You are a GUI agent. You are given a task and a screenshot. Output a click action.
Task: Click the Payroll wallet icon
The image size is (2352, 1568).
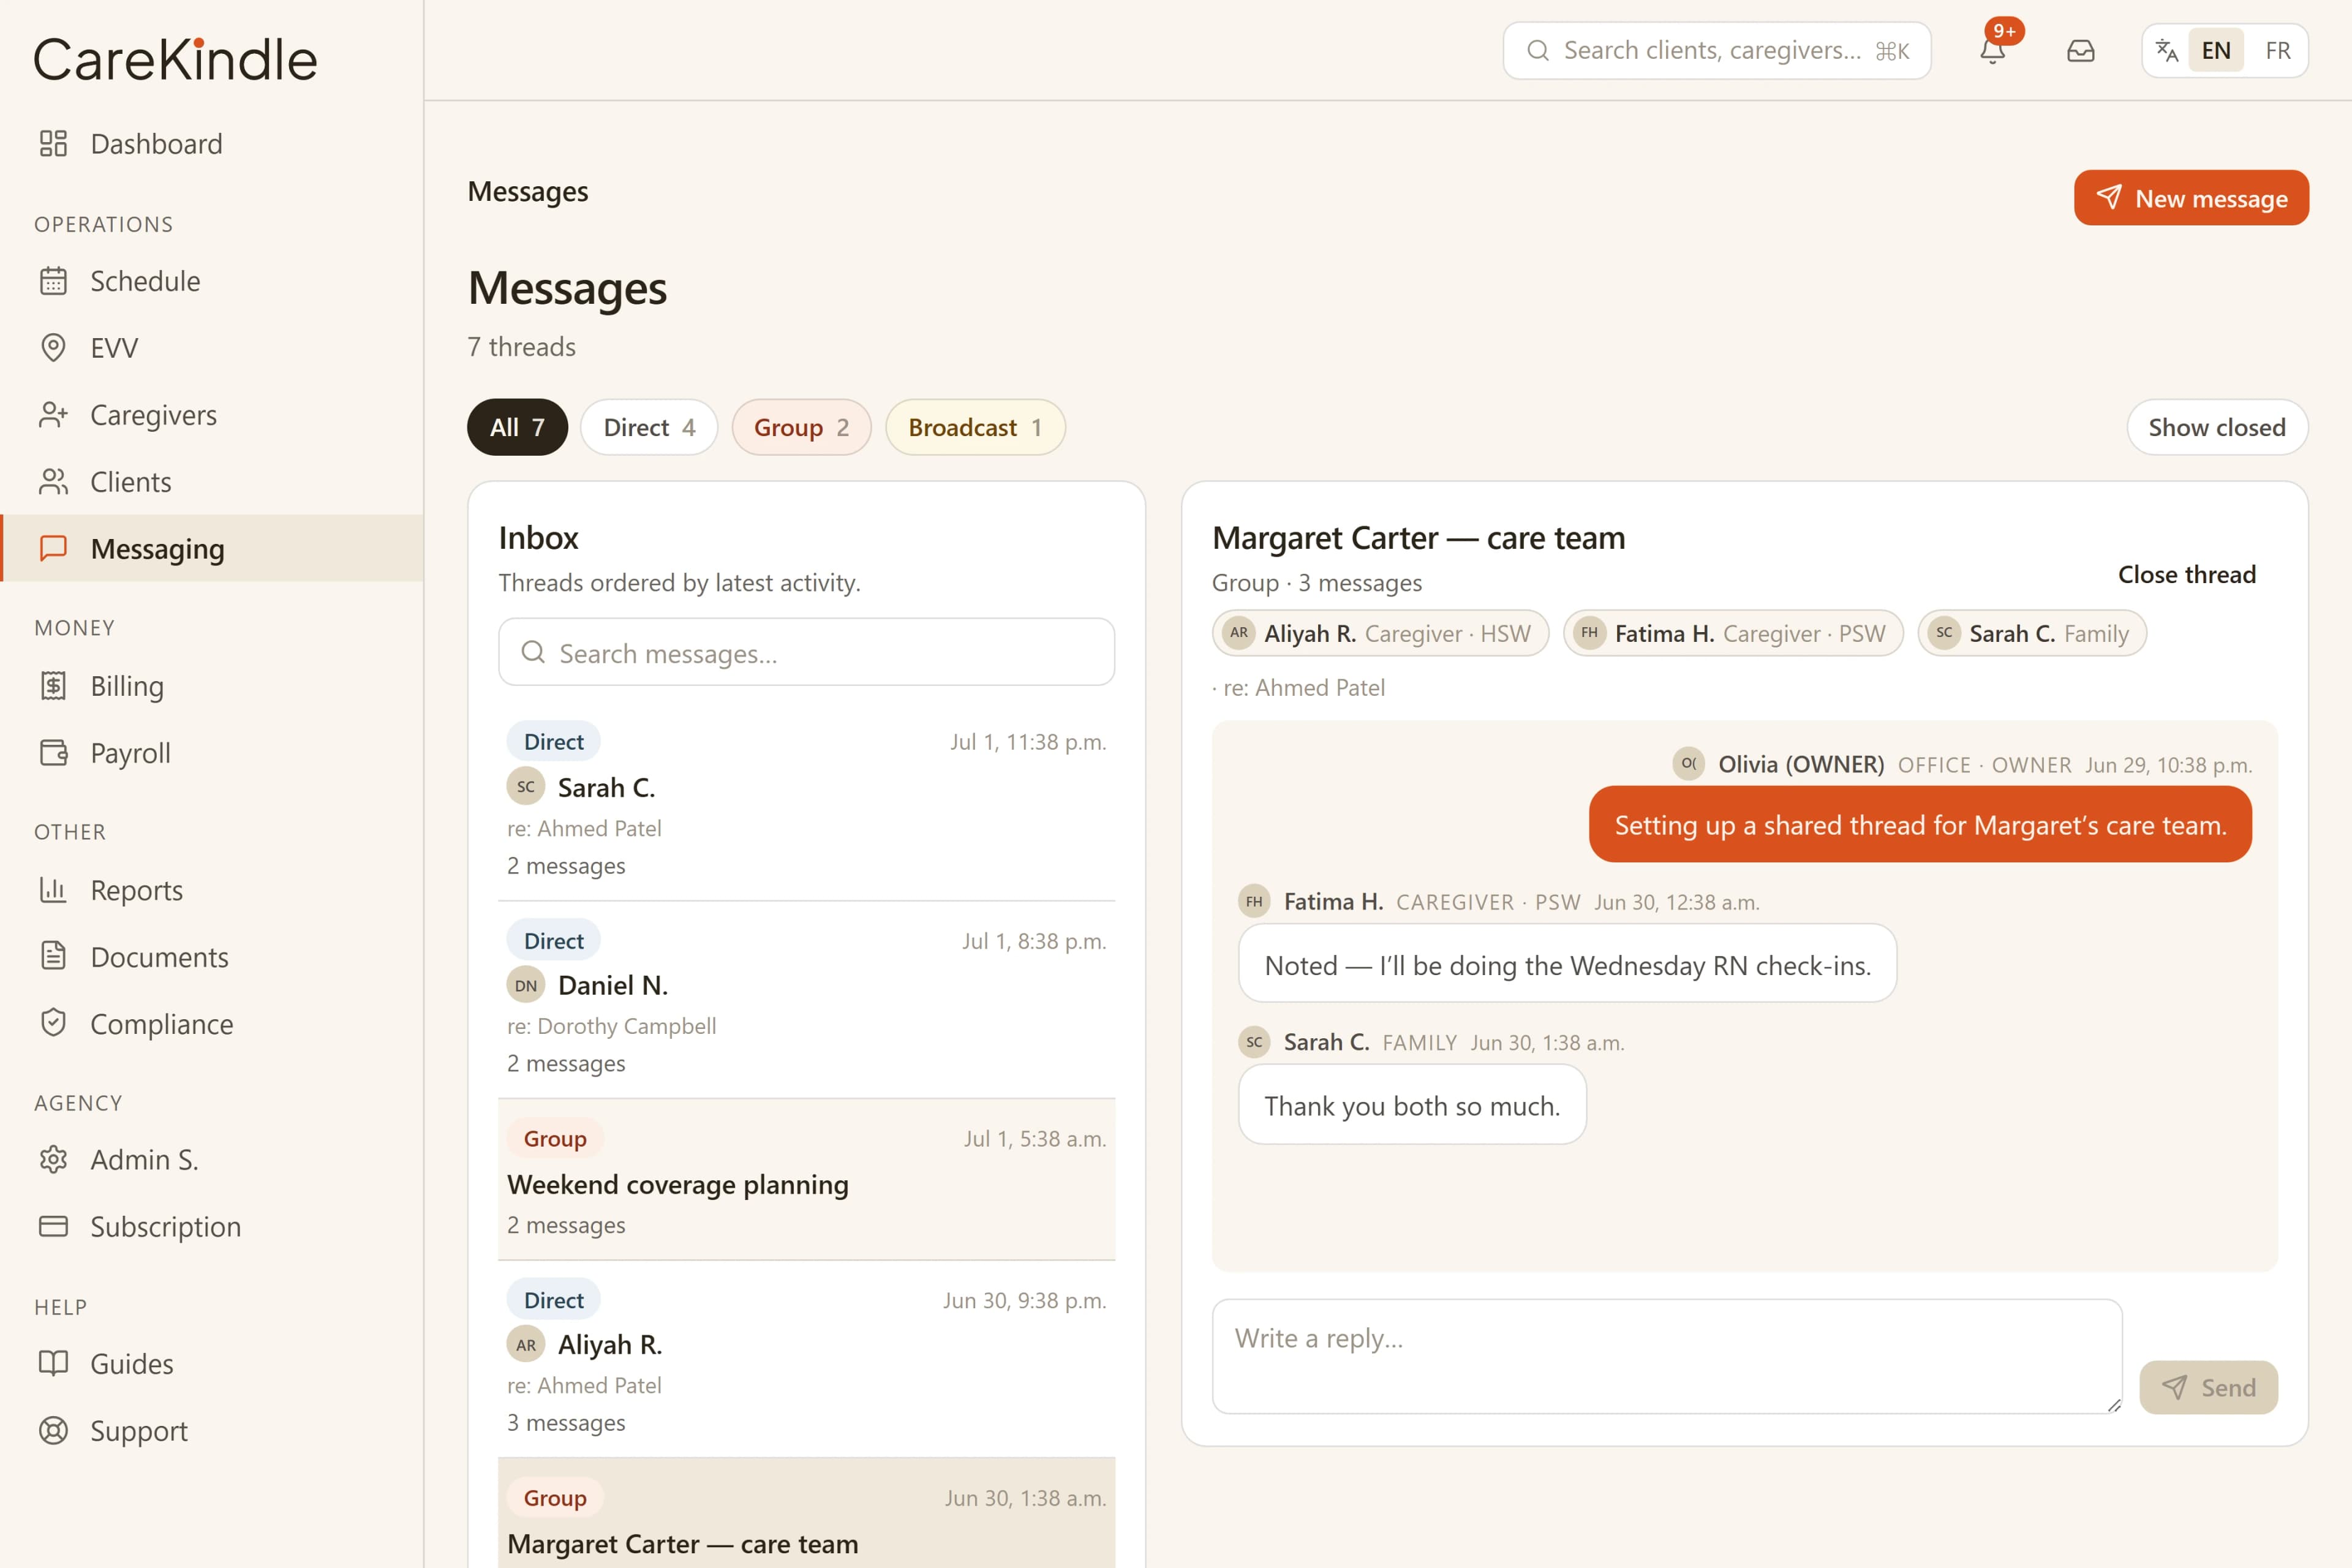tap(53, 752)
